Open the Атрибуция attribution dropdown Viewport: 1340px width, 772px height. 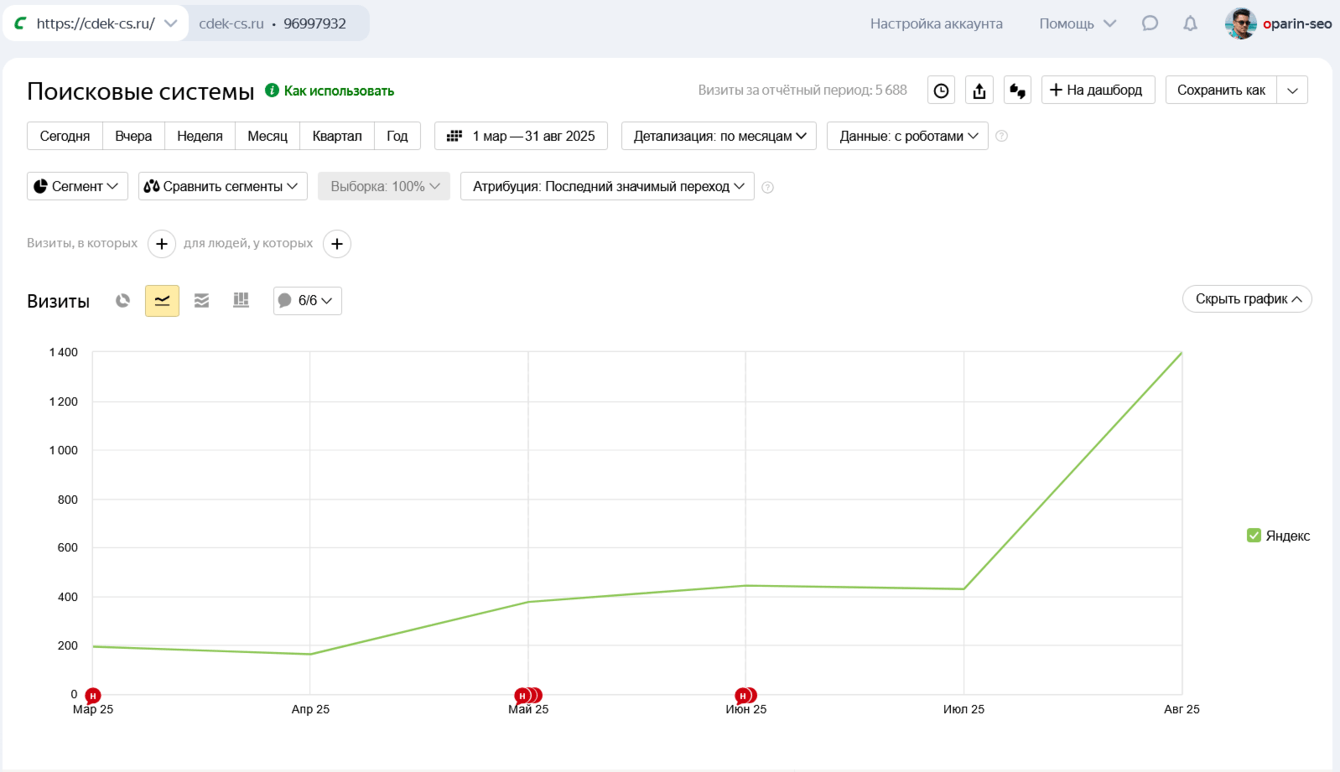tap(607, 186)
